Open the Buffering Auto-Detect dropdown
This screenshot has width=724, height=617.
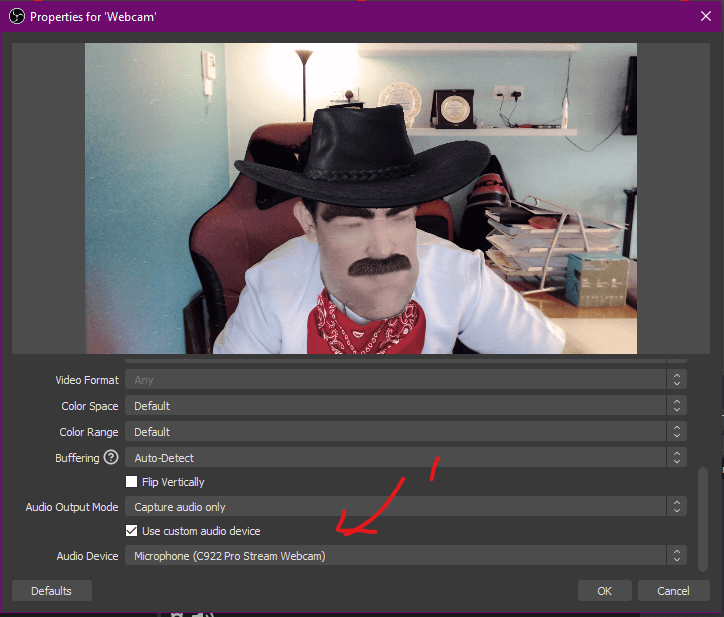pos(406,458)
